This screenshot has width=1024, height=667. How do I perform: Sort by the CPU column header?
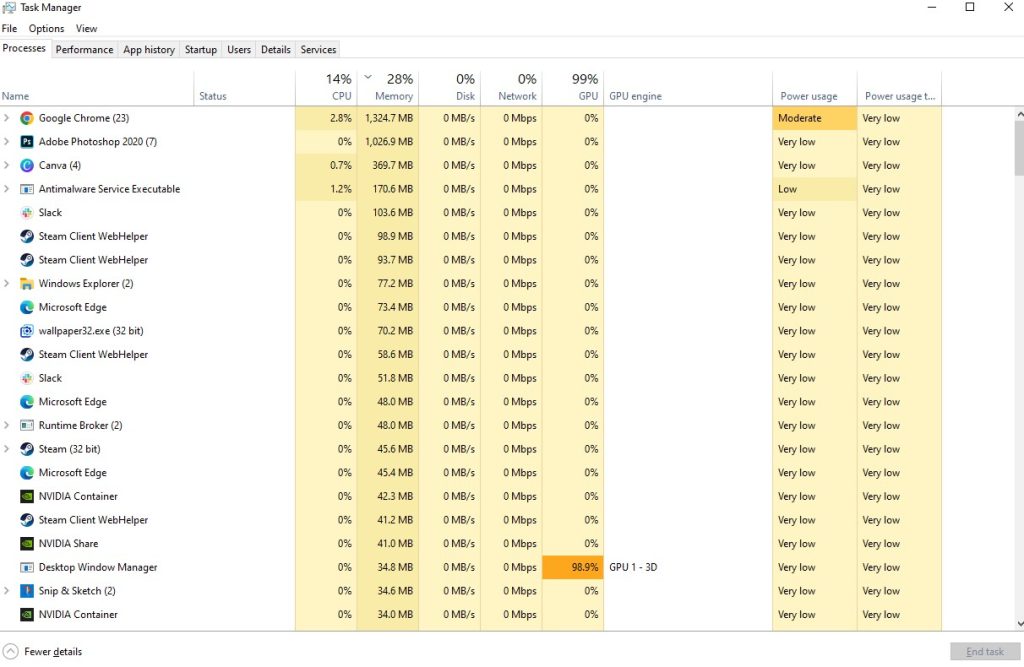point(326,88)
